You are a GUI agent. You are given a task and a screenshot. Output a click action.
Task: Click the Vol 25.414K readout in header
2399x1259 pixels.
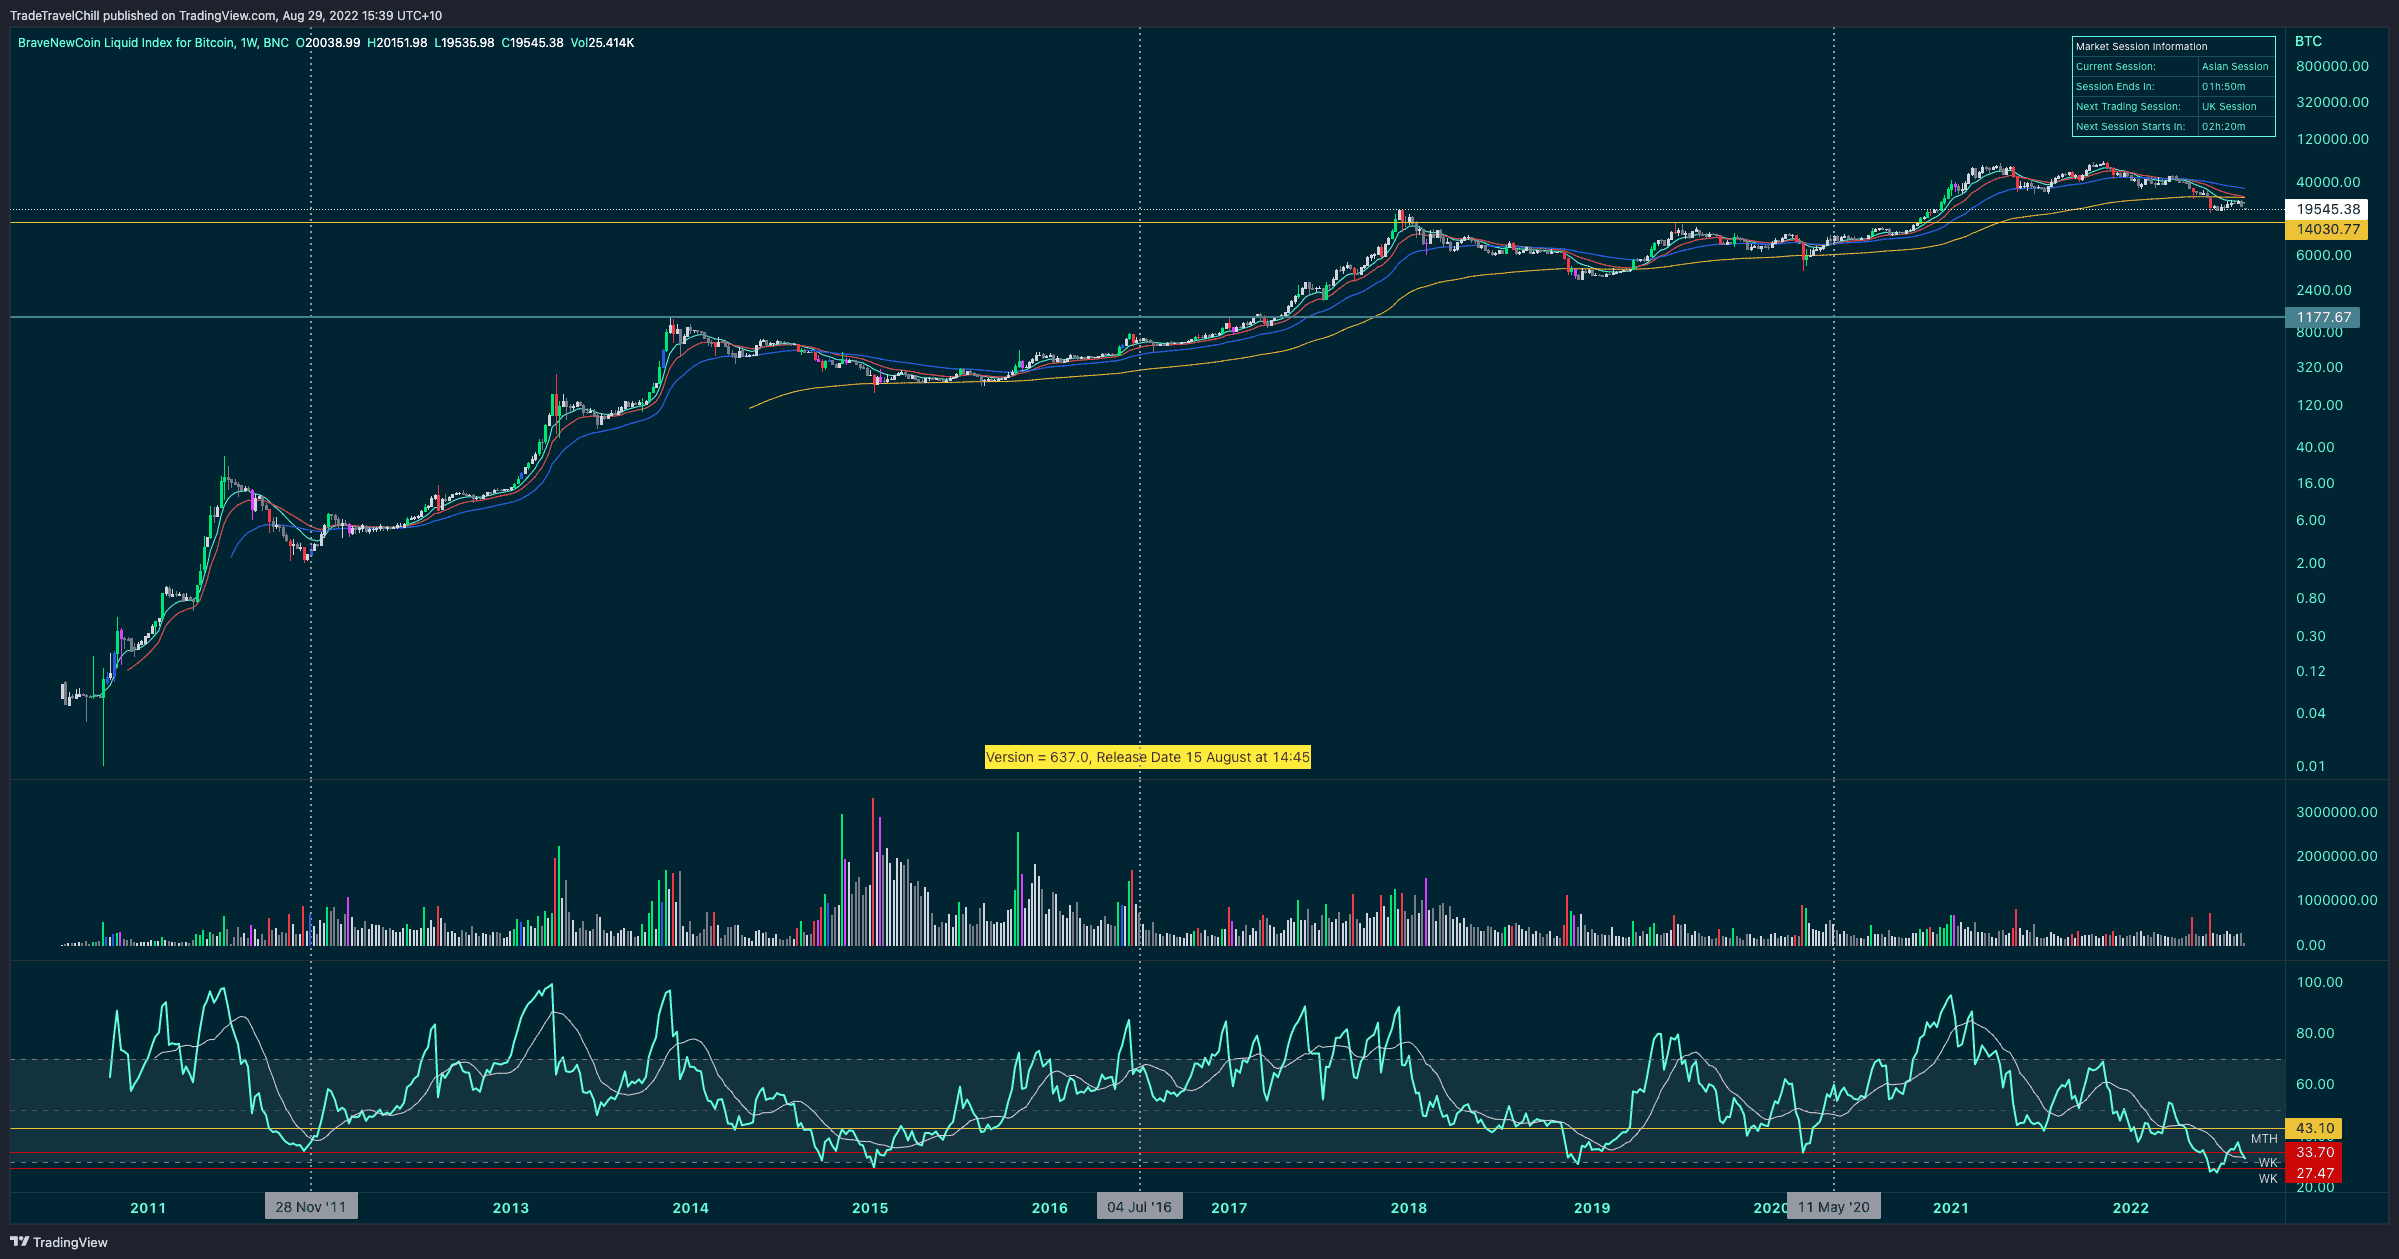click(x=603, y=43)
